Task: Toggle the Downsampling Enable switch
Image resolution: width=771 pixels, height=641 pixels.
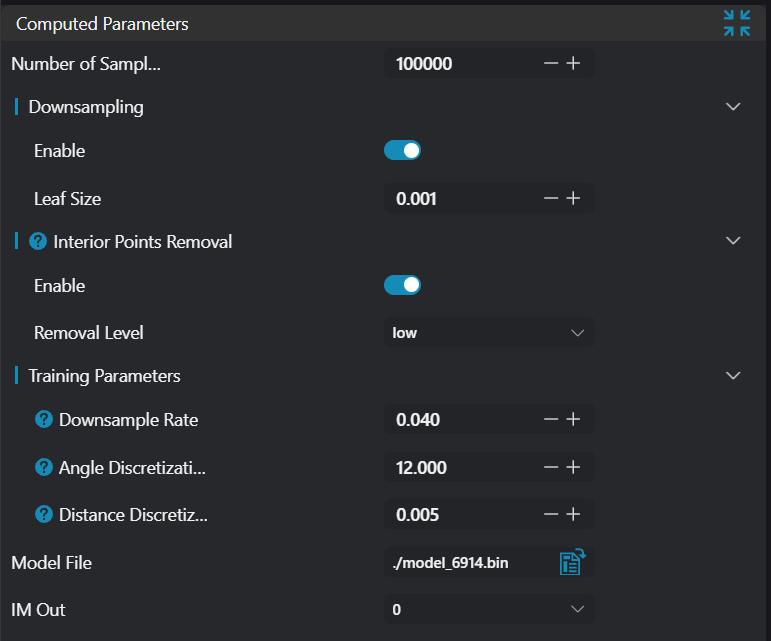Action: coord(402,151)
